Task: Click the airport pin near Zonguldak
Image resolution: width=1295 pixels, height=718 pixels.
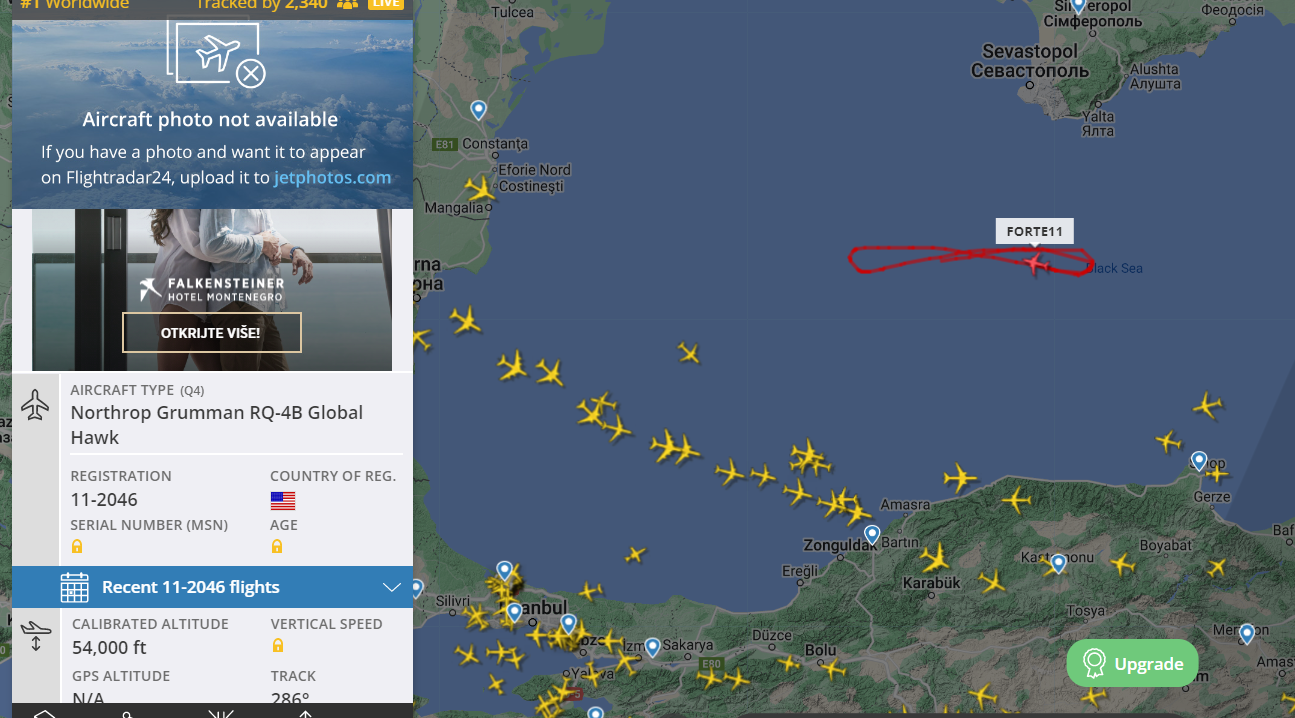Action: (x=872, y=535)
